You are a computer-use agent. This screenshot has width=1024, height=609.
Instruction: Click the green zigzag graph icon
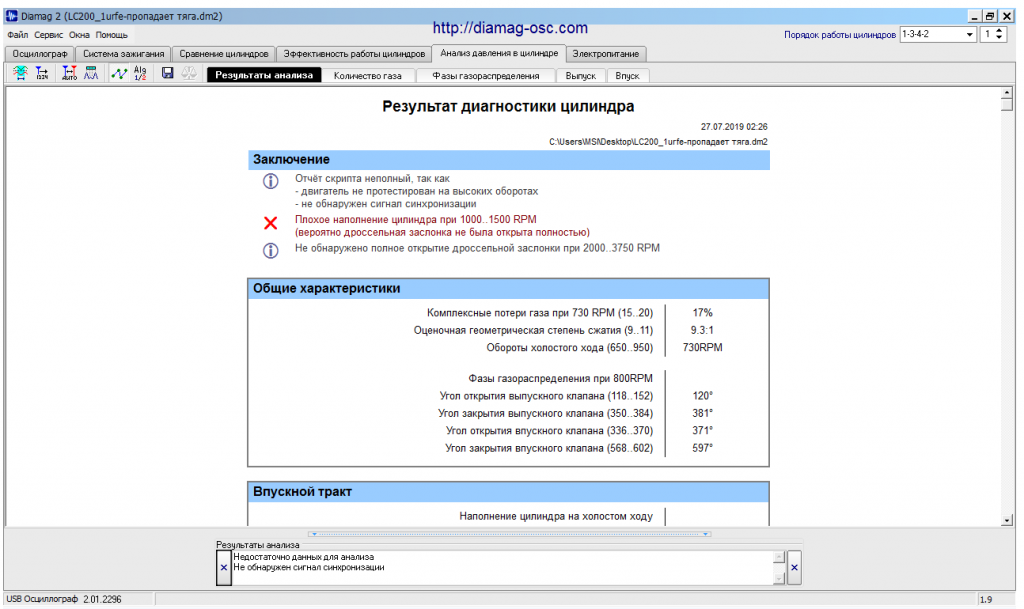[118, 73]
